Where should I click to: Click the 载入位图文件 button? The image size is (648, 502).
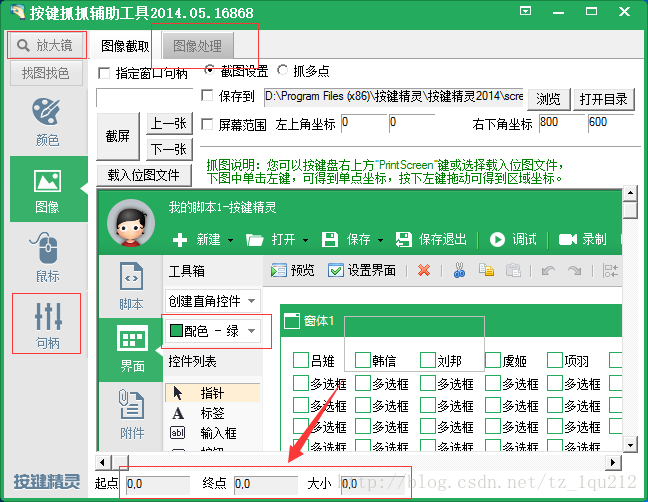tap(144, 175)
